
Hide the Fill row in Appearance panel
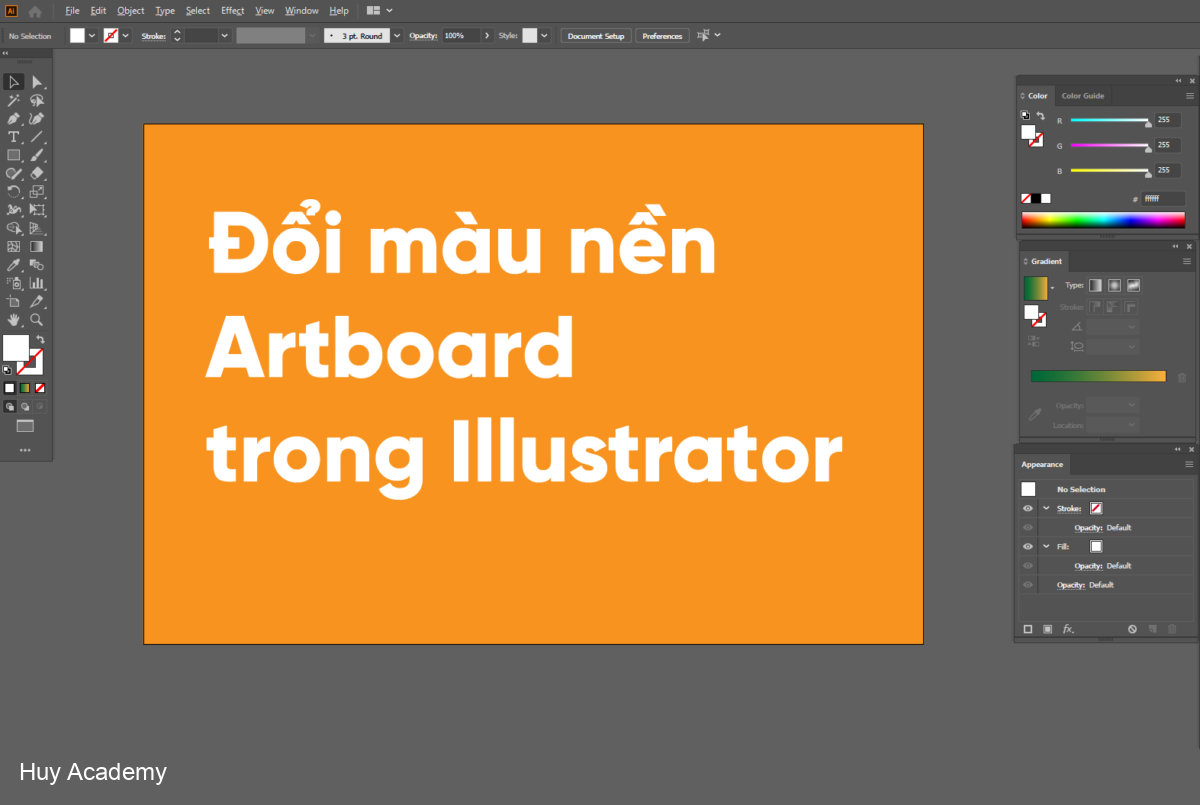click(1027, 546)
